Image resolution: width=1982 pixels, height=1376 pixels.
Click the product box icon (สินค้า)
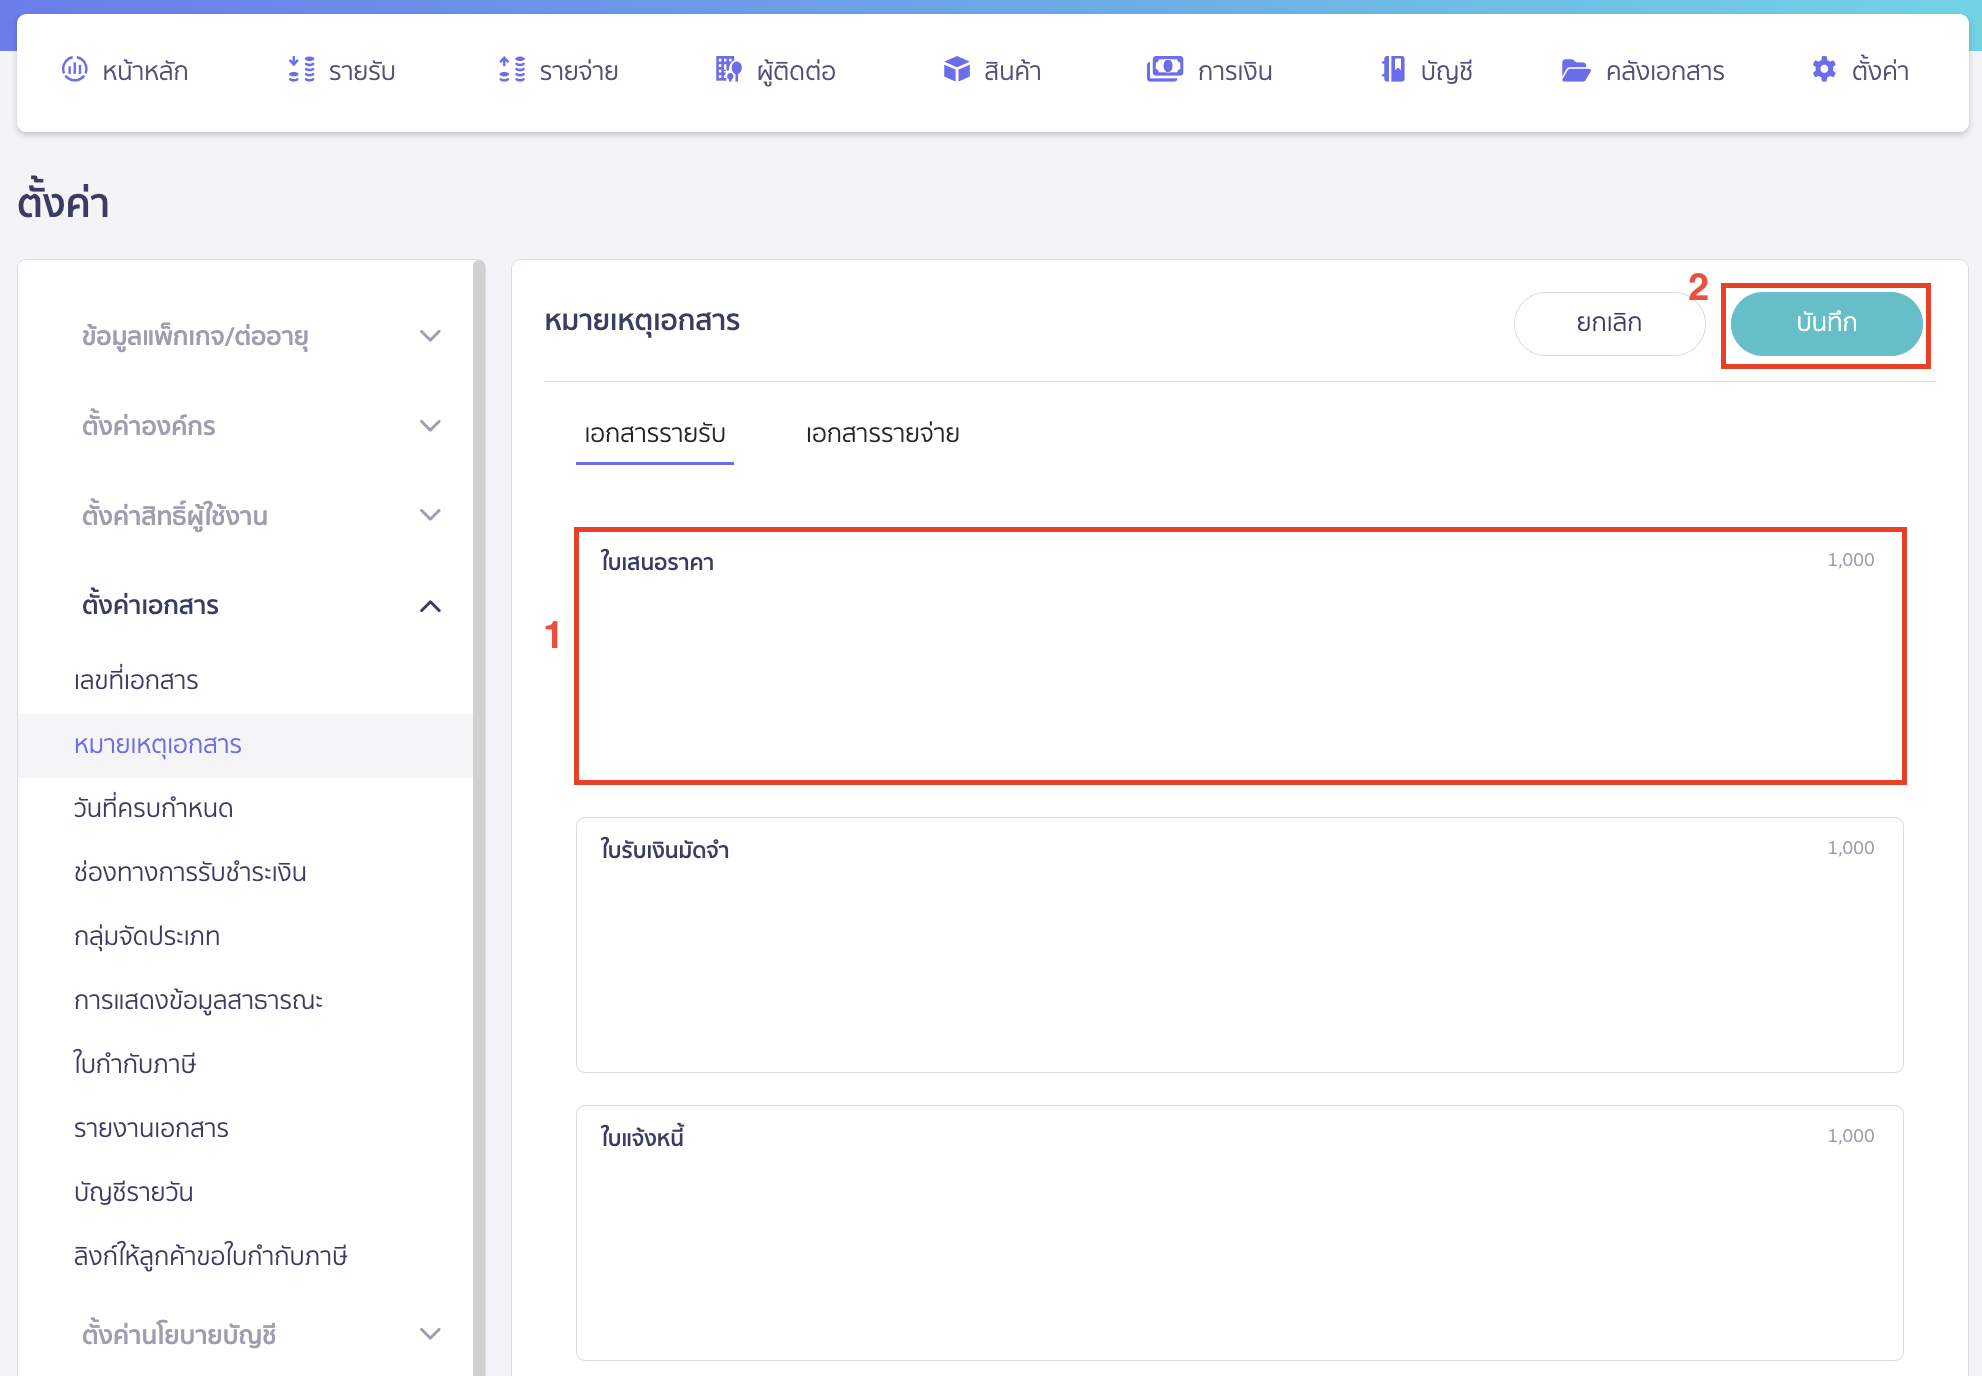pyautogui.click(x=956, y=69)
